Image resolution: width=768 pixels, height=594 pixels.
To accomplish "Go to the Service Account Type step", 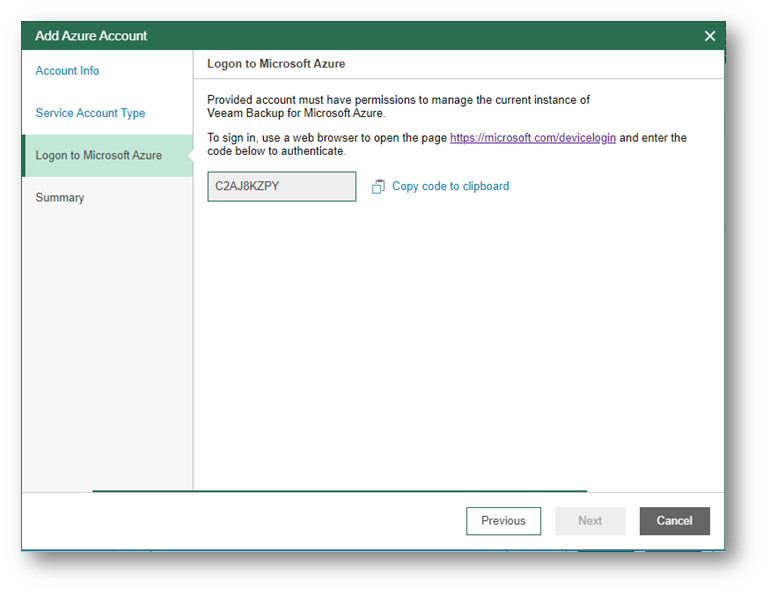I will pos(90,113).
